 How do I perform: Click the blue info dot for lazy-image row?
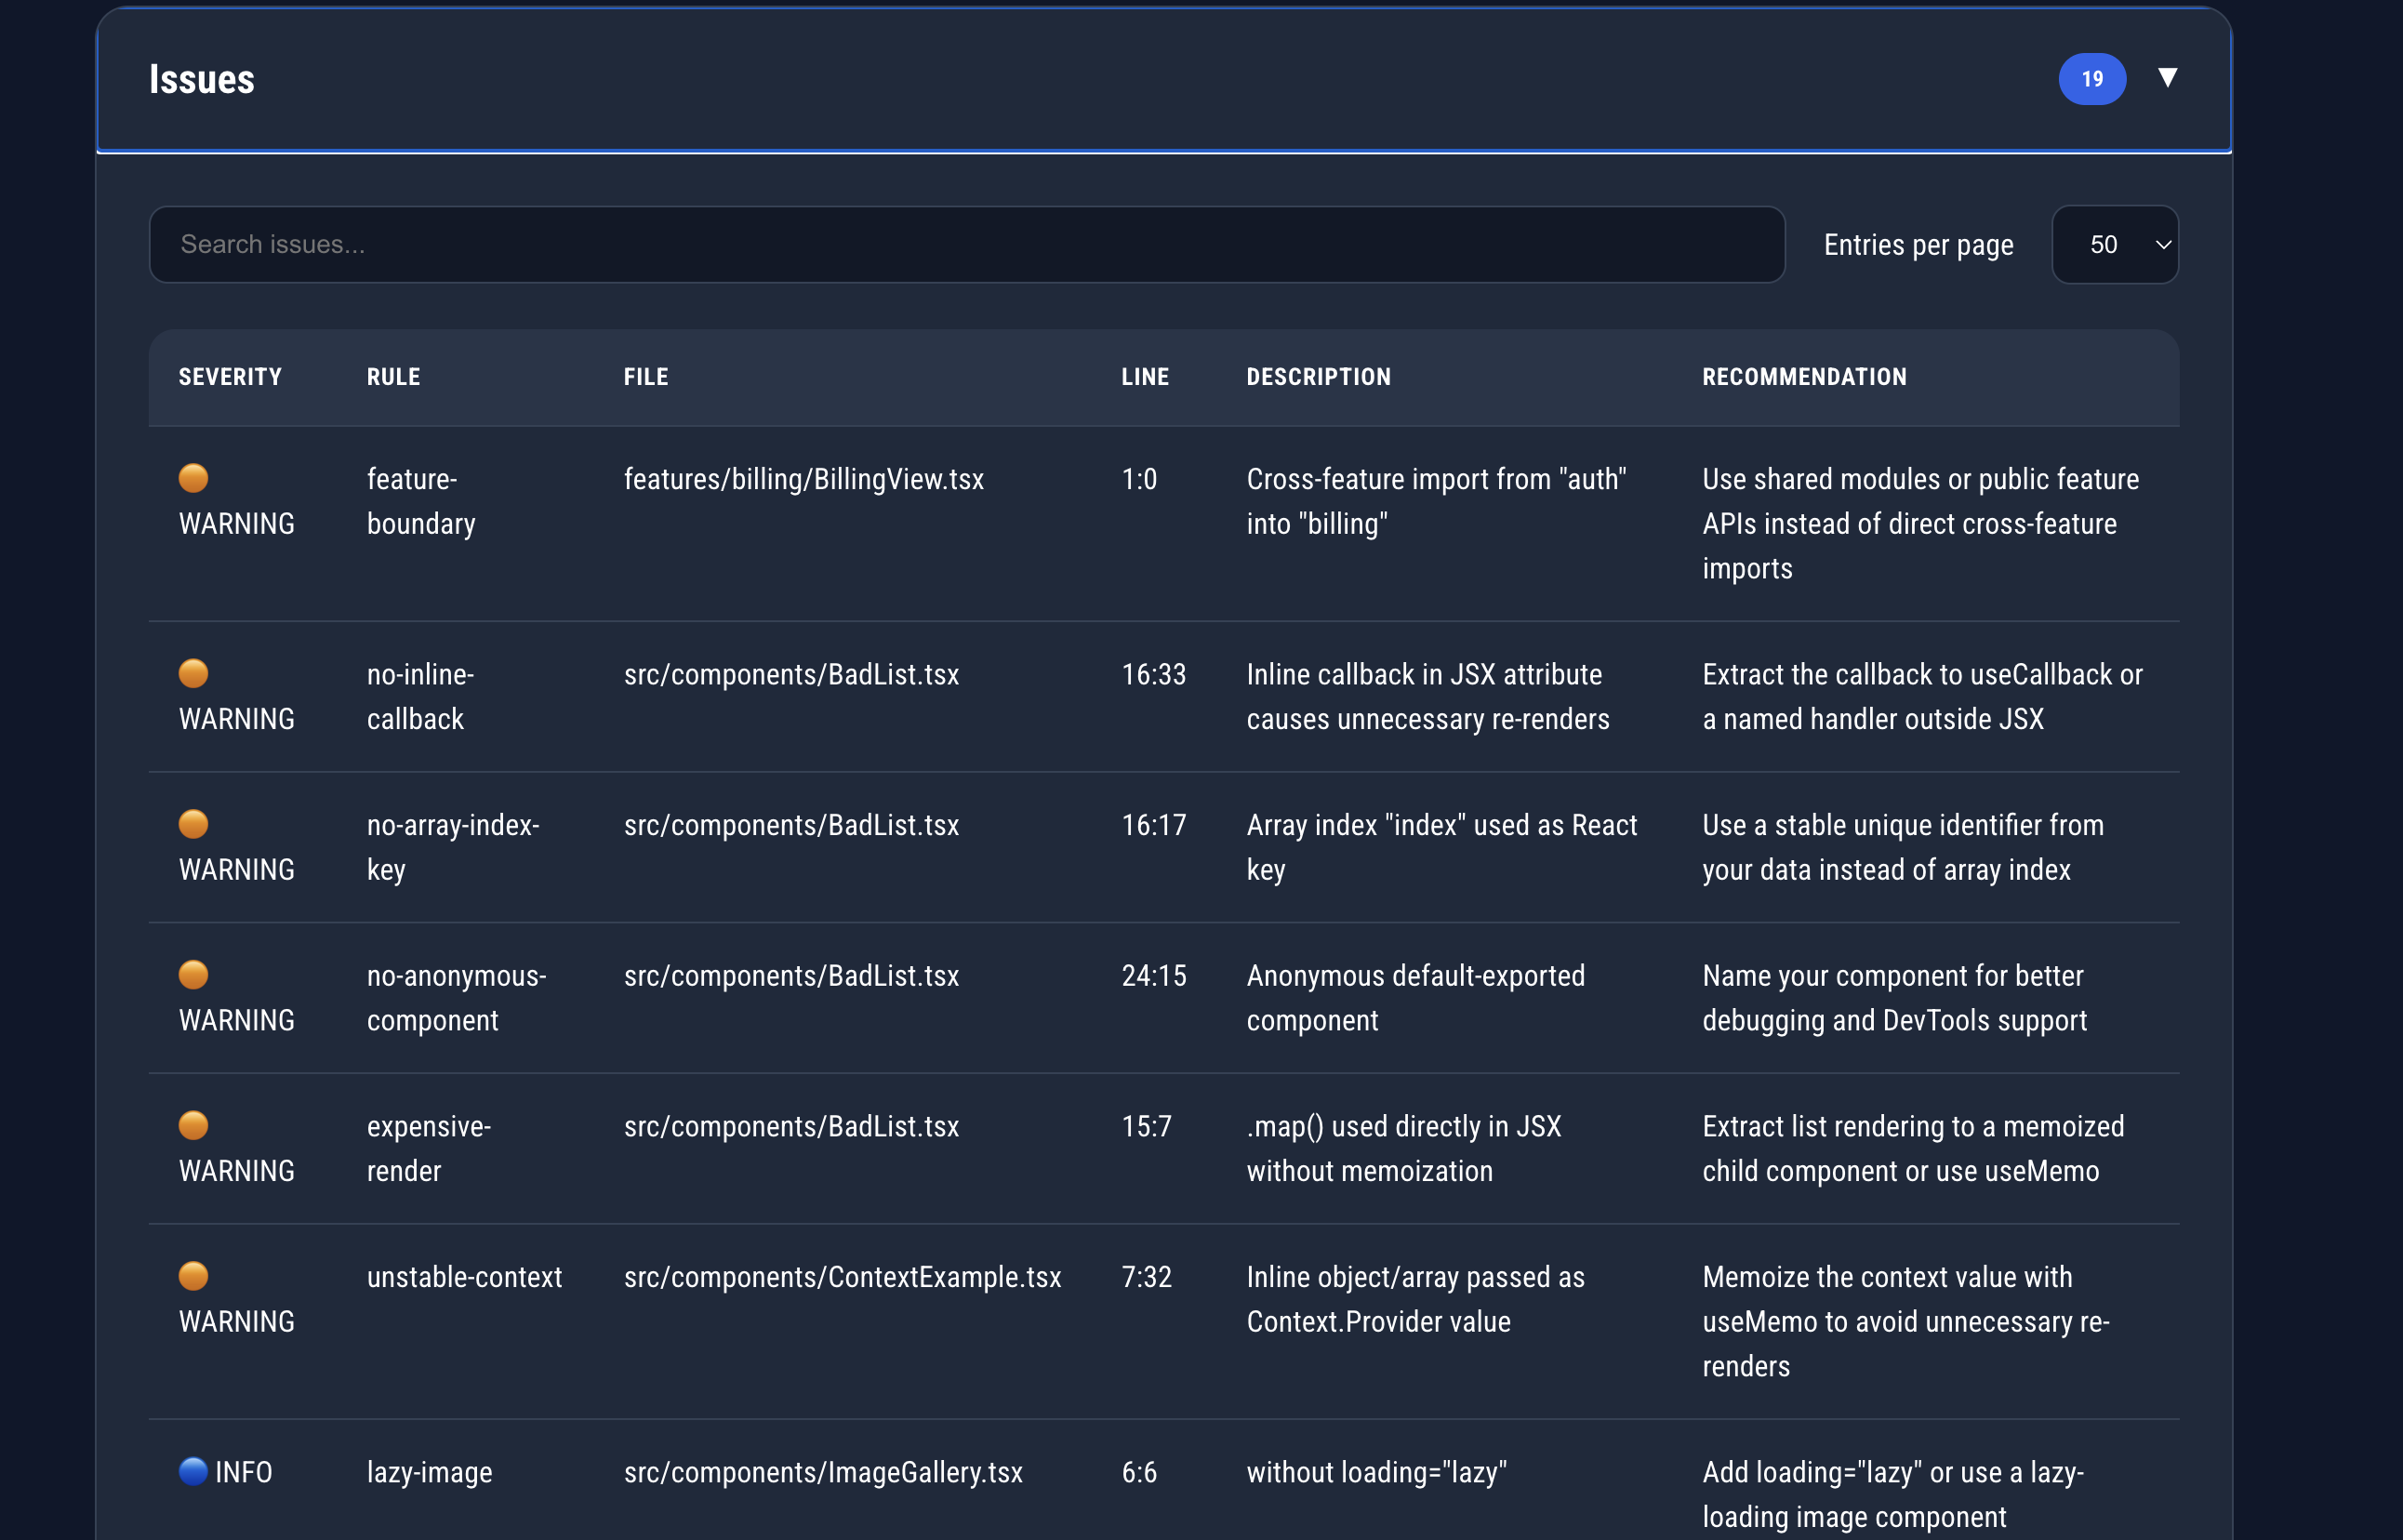[x=194, y=1471]
